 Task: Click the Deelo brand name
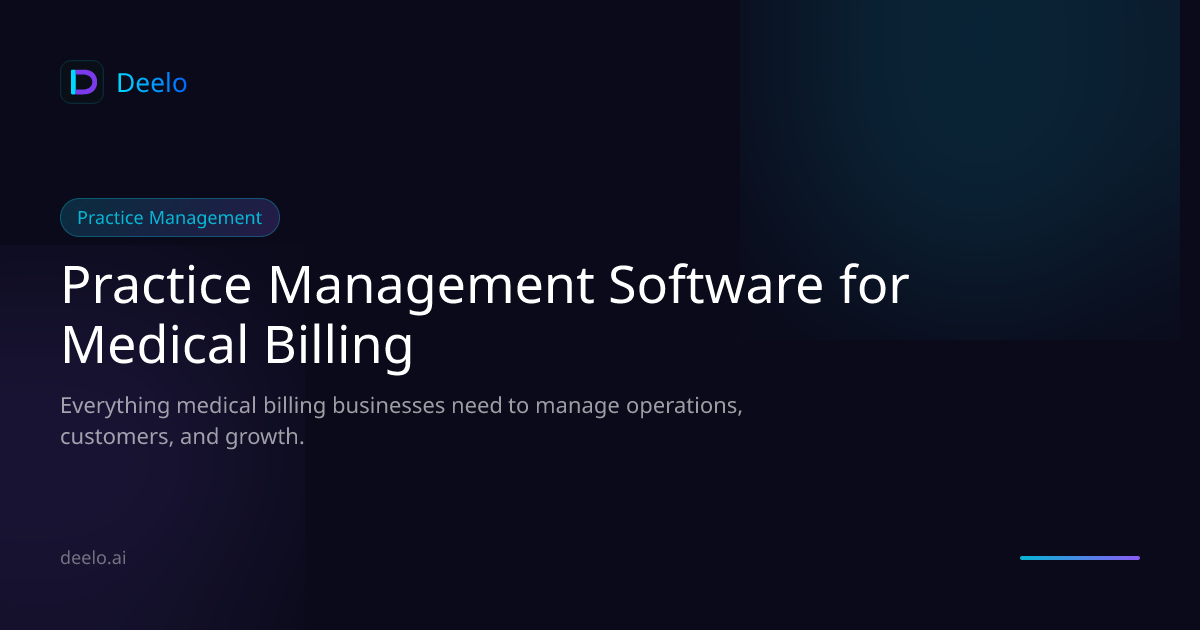coord(152,83)
